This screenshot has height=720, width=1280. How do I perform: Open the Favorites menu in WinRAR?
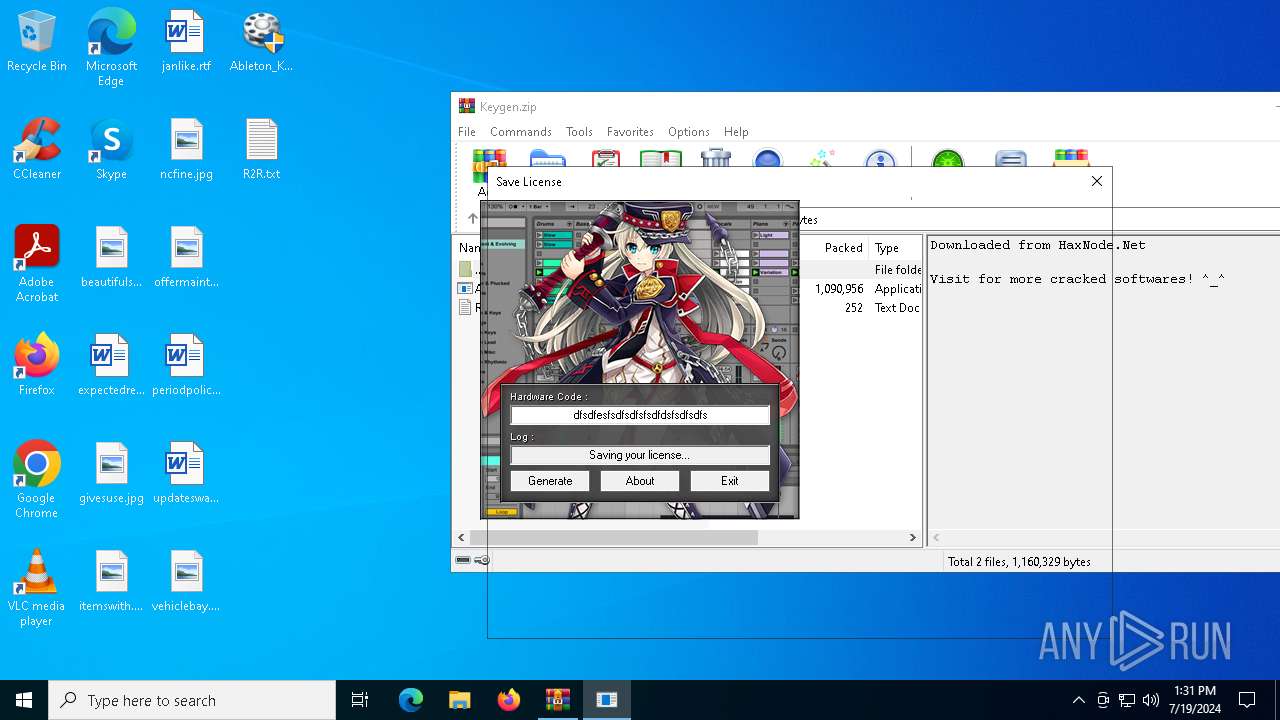pos(630,131)
